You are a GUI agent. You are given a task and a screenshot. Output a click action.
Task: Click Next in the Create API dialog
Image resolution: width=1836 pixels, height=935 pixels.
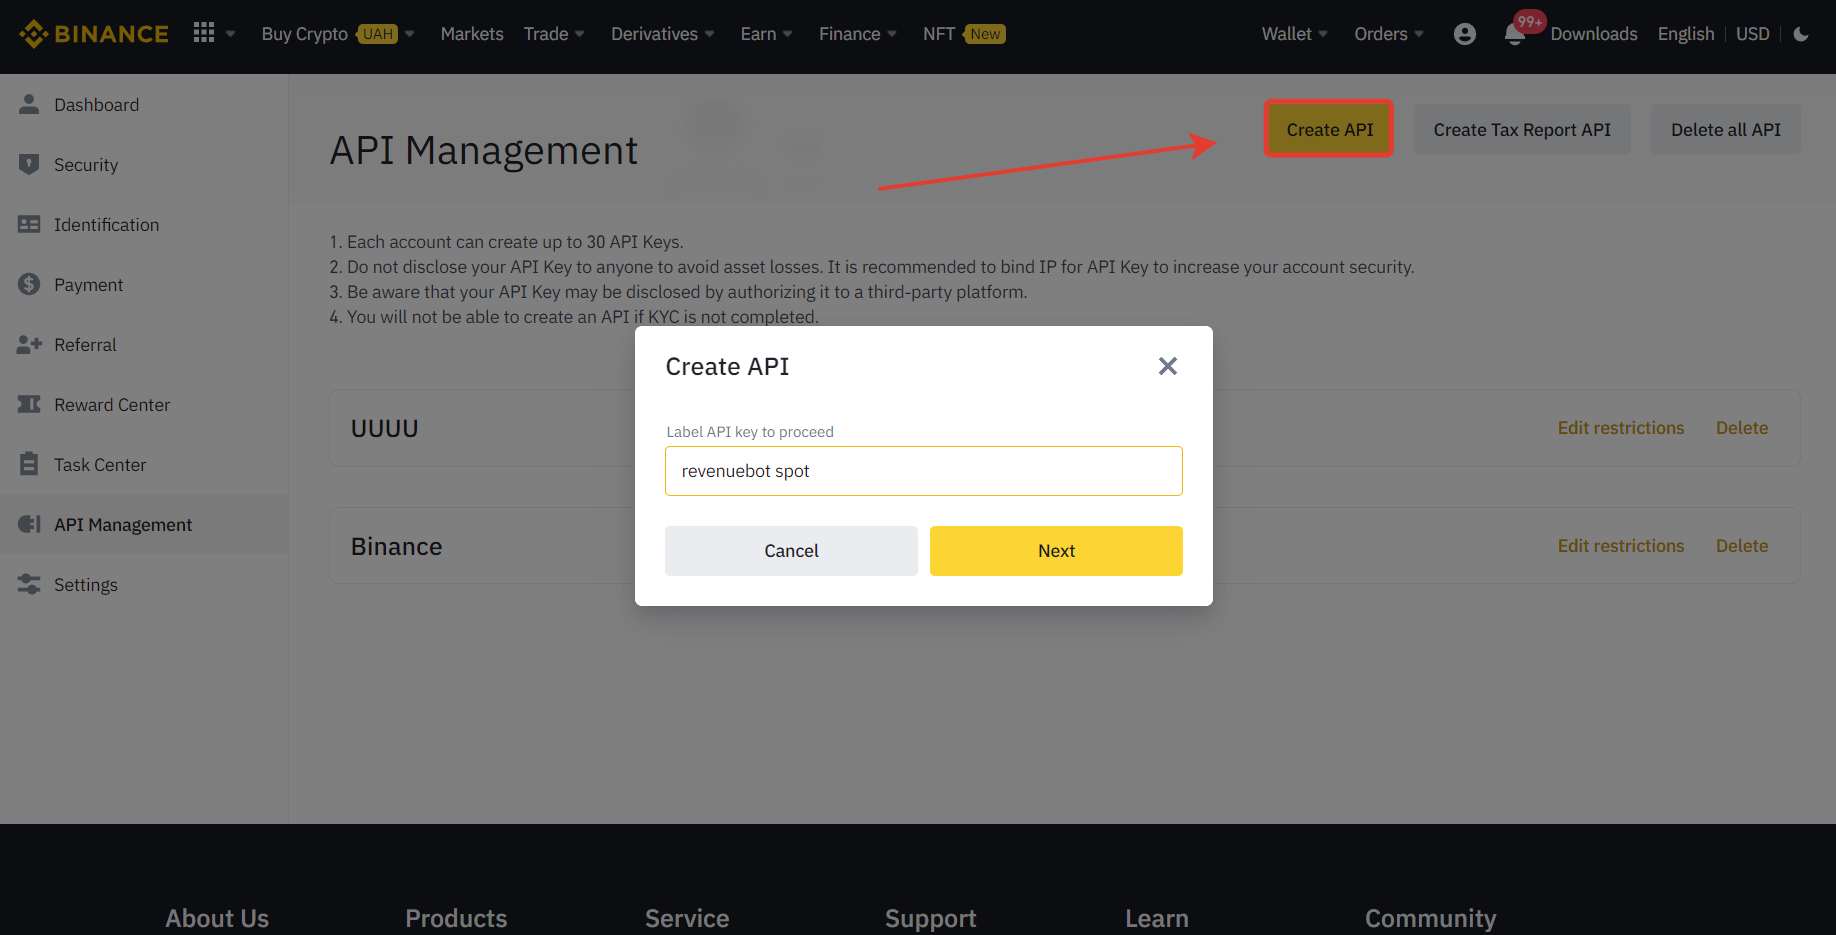[1056, 551]
